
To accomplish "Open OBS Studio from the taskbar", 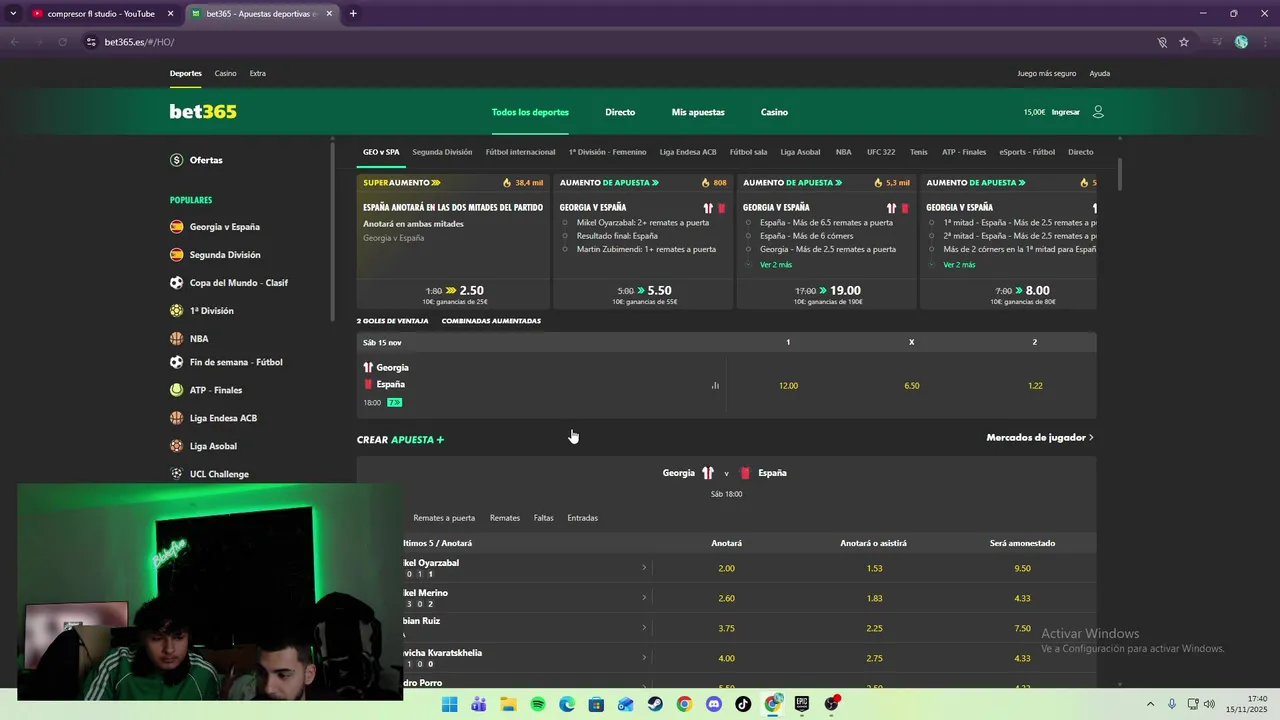I will [831, 704].
